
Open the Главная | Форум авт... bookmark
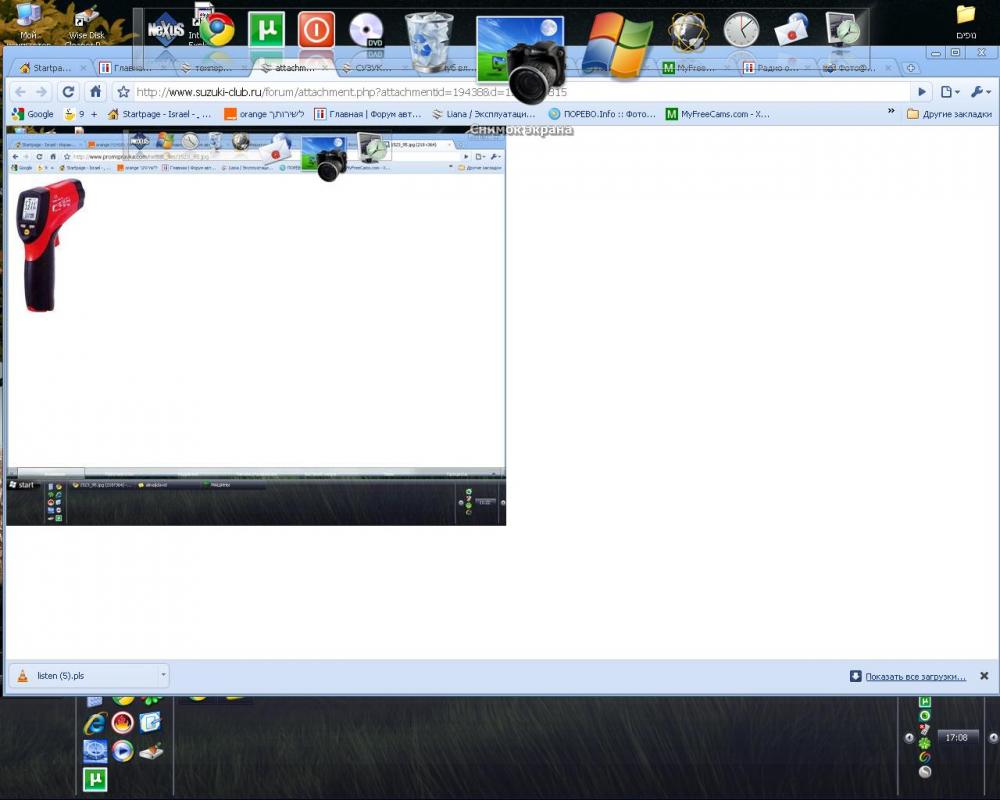click(x=368, y=114)
